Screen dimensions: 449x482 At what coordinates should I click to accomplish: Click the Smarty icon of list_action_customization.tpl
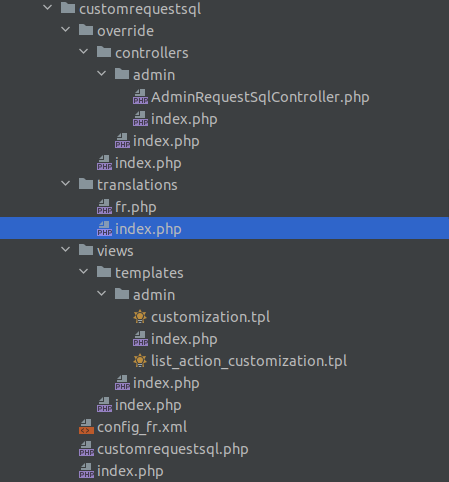pos(140,361)
